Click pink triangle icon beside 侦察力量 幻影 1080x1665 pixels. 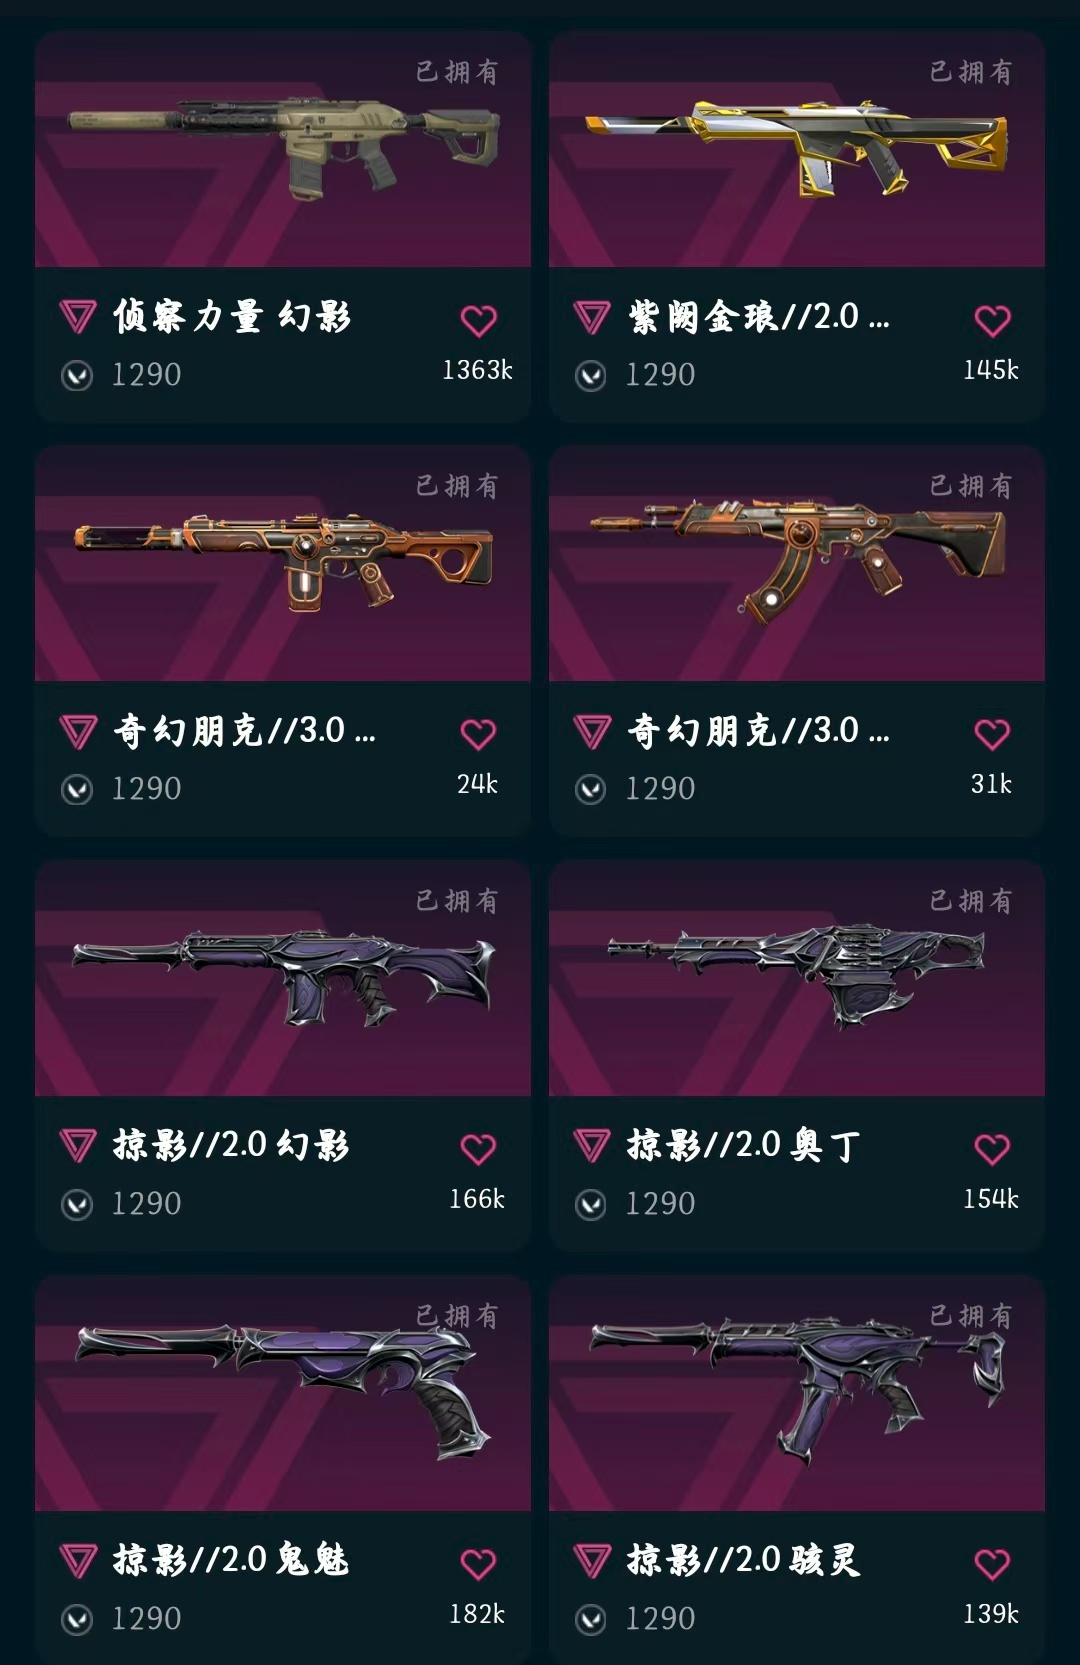point(78,317)
